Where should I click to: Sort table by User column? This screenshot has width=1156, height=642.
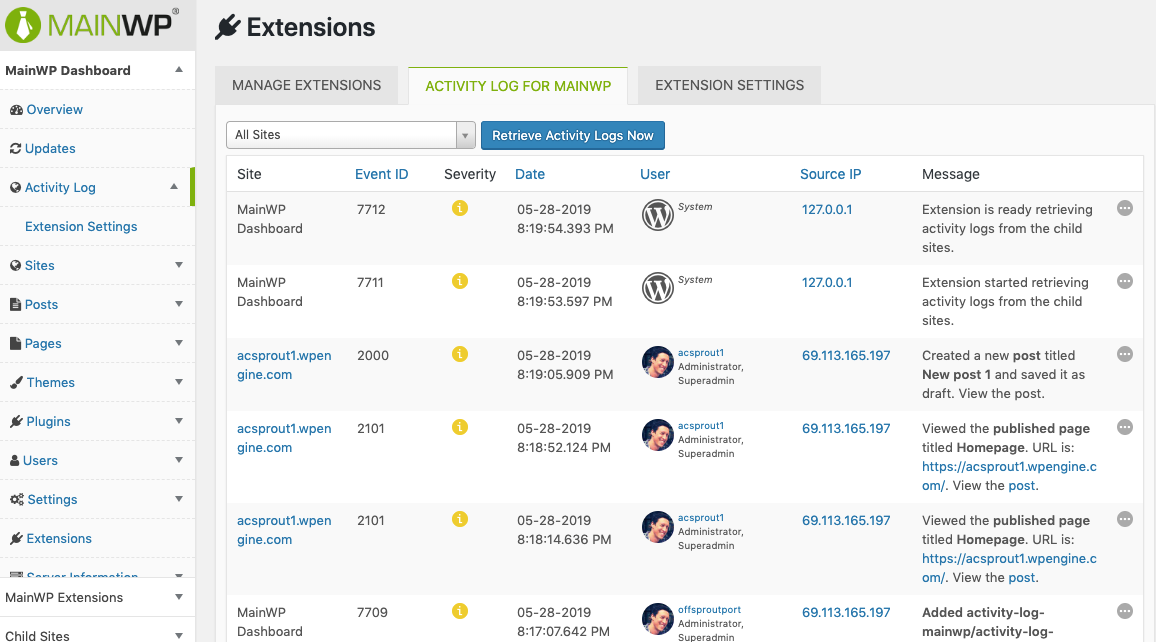655,174
